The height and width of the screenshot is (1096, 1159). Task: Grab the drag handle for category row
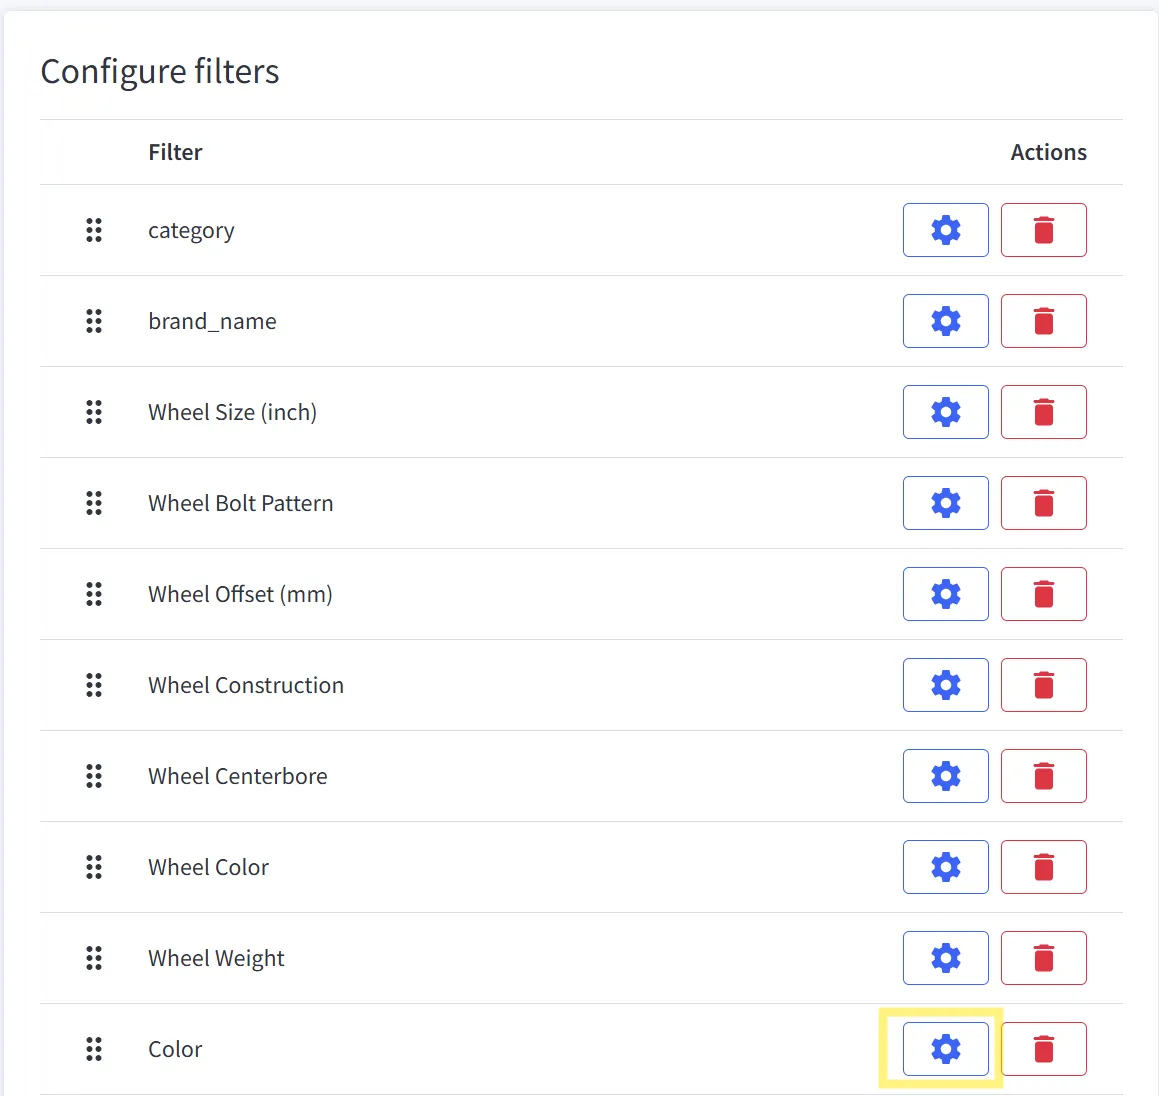point(94,230)
